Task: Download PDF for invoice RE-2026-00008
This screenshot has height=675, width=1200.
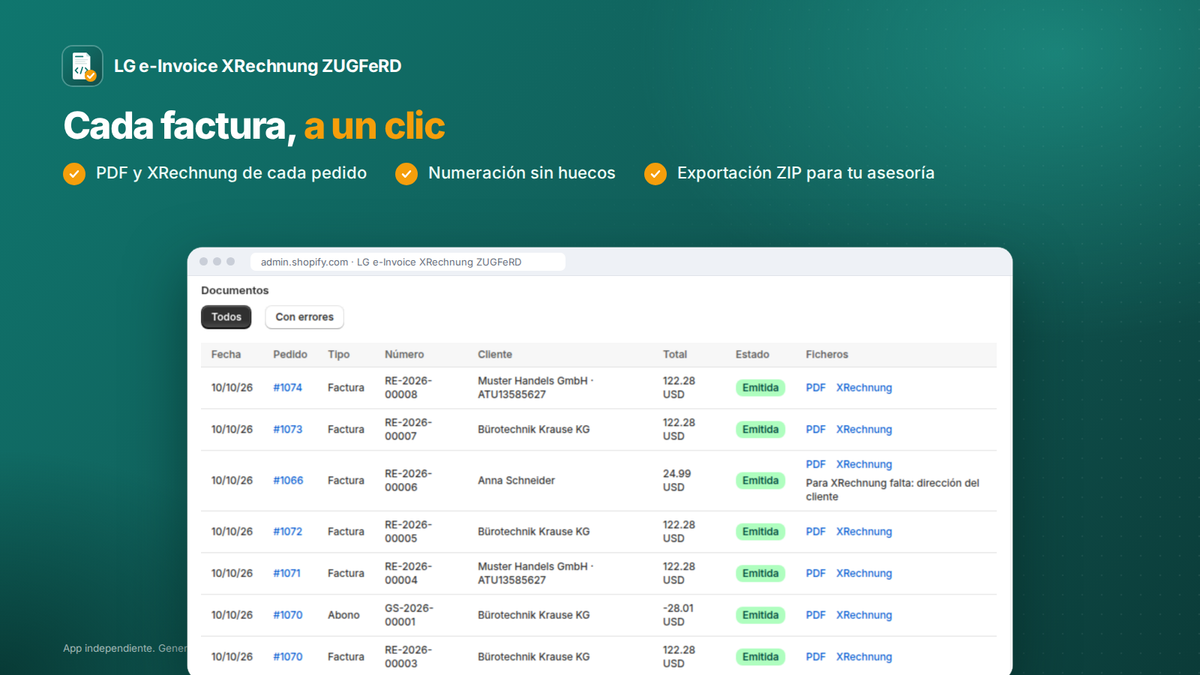Action: 816,388
